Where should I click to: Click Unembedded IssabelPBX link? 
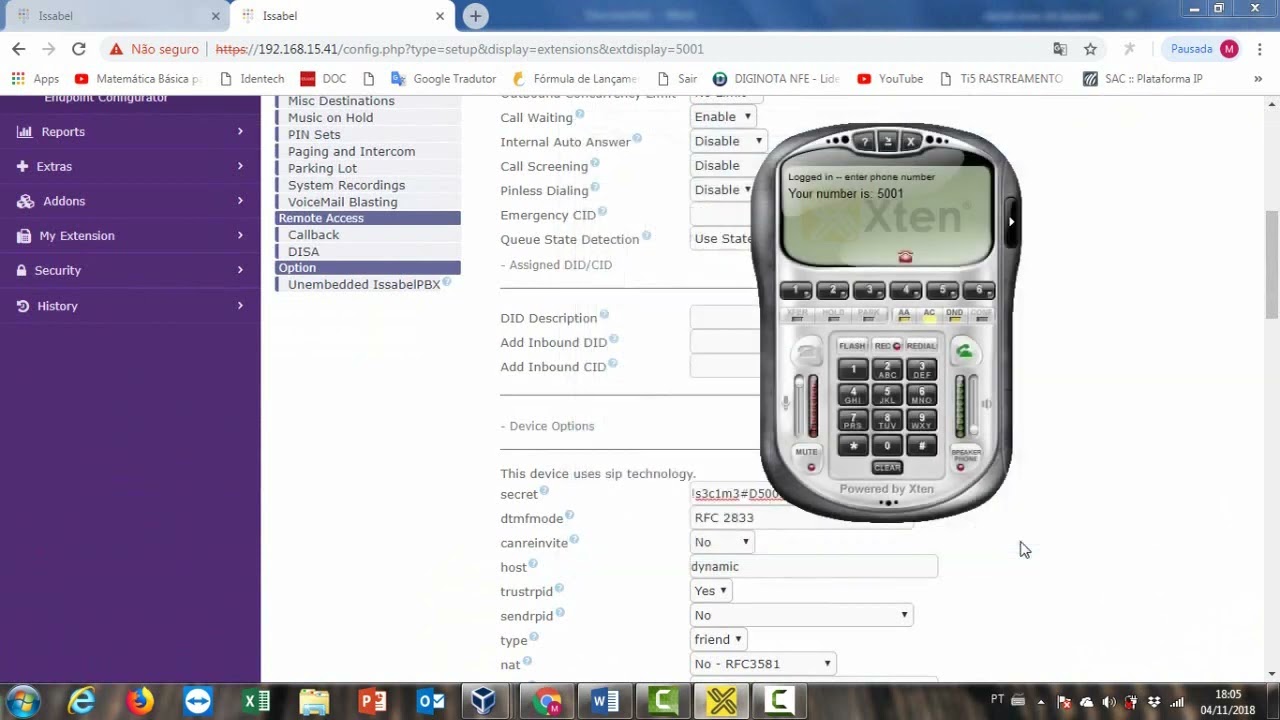tap(364, 285)
